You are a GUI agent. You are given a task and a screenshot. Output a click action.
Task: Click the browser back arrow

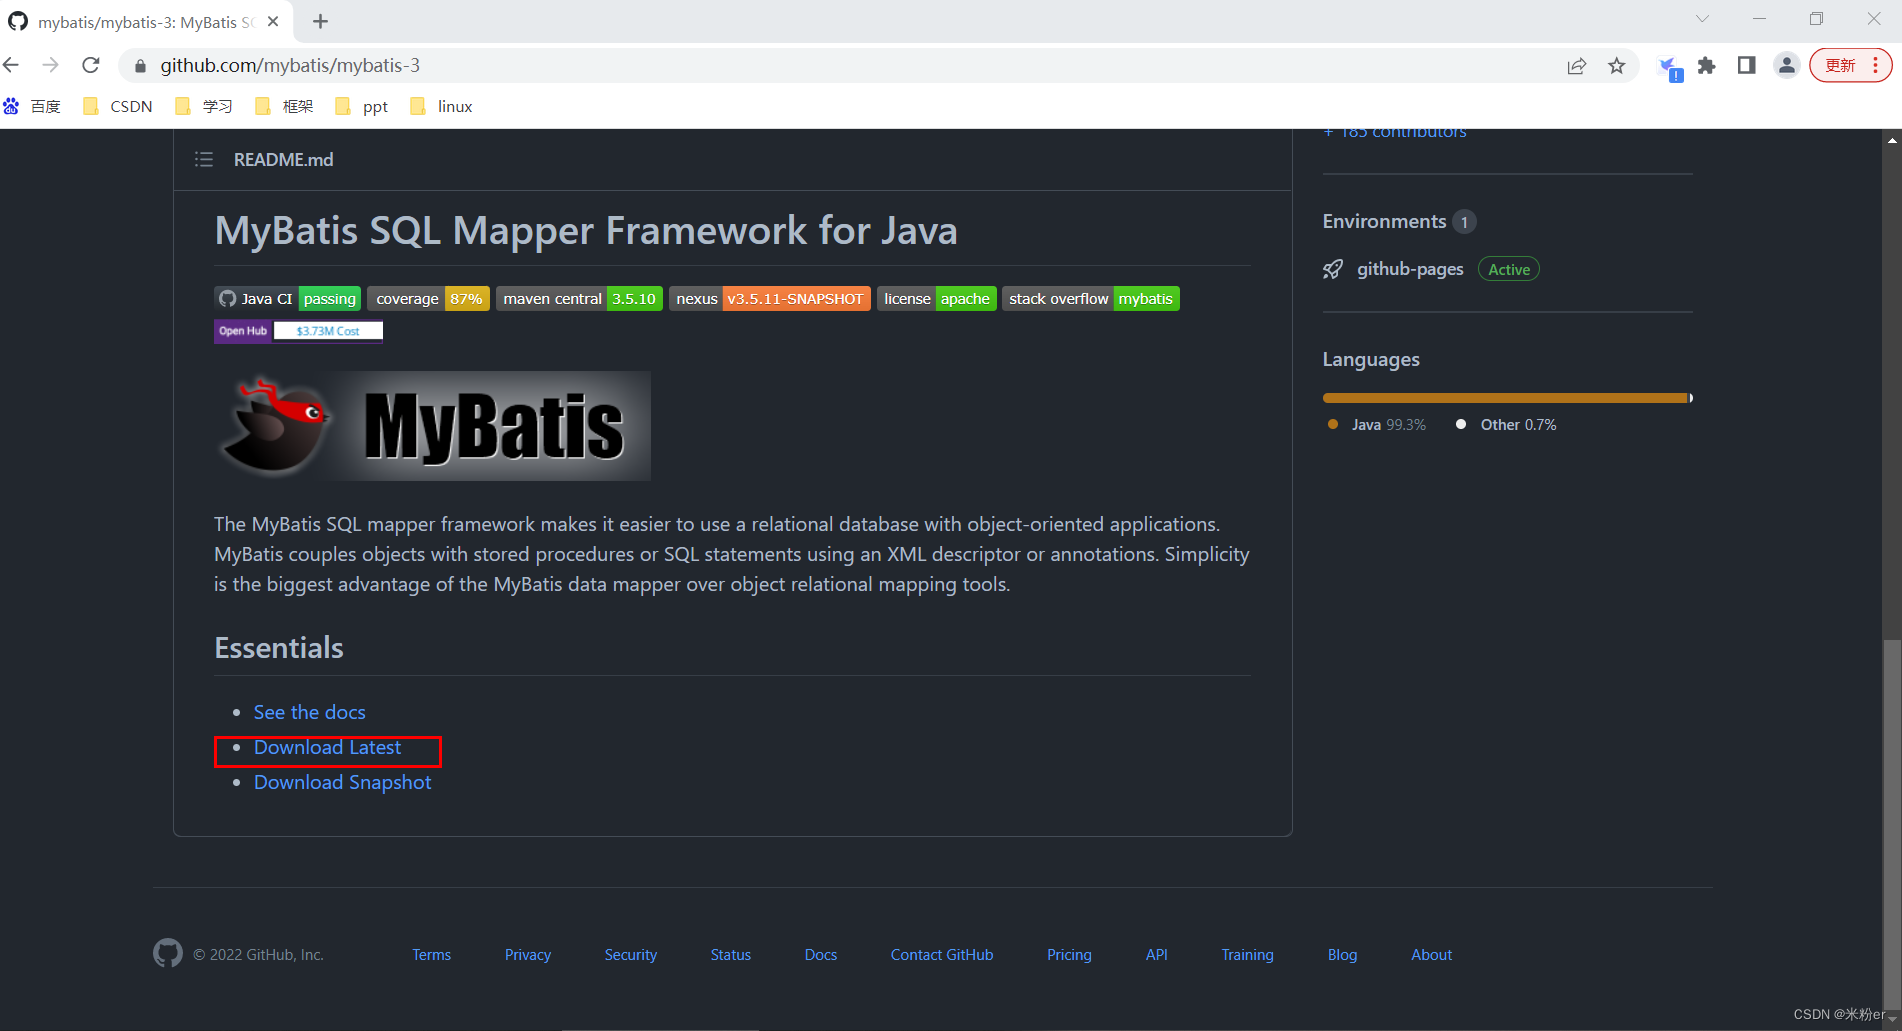tap(11, 65)
